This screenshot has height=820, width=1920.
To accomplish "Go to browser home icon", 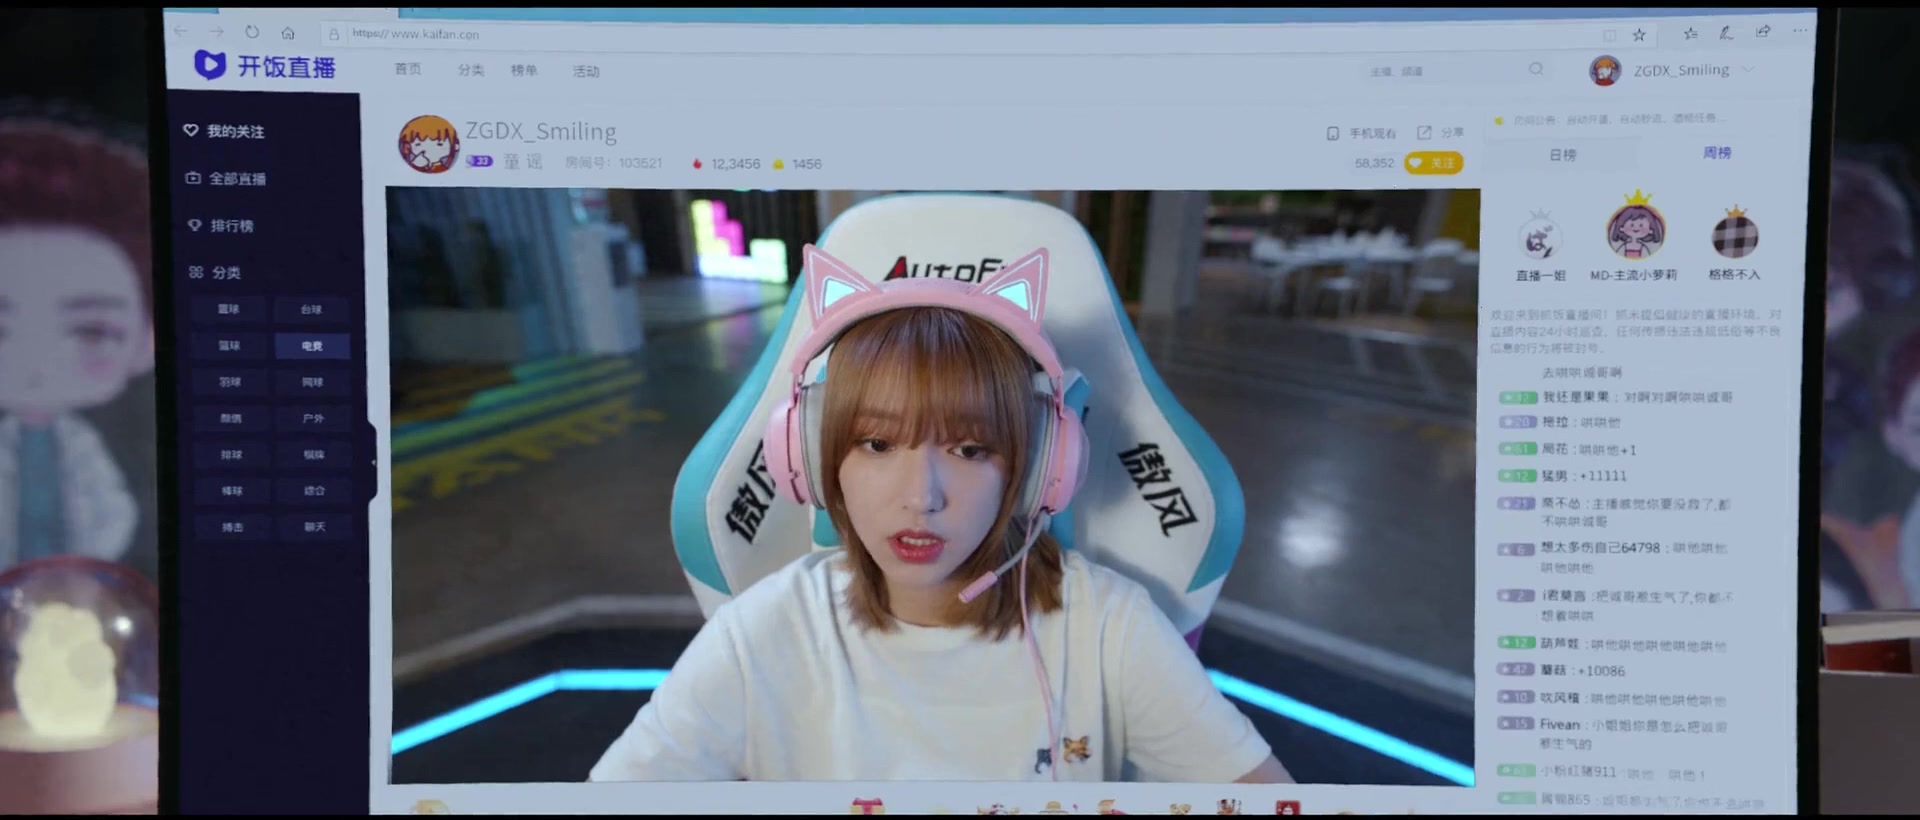I will point(288,33).
